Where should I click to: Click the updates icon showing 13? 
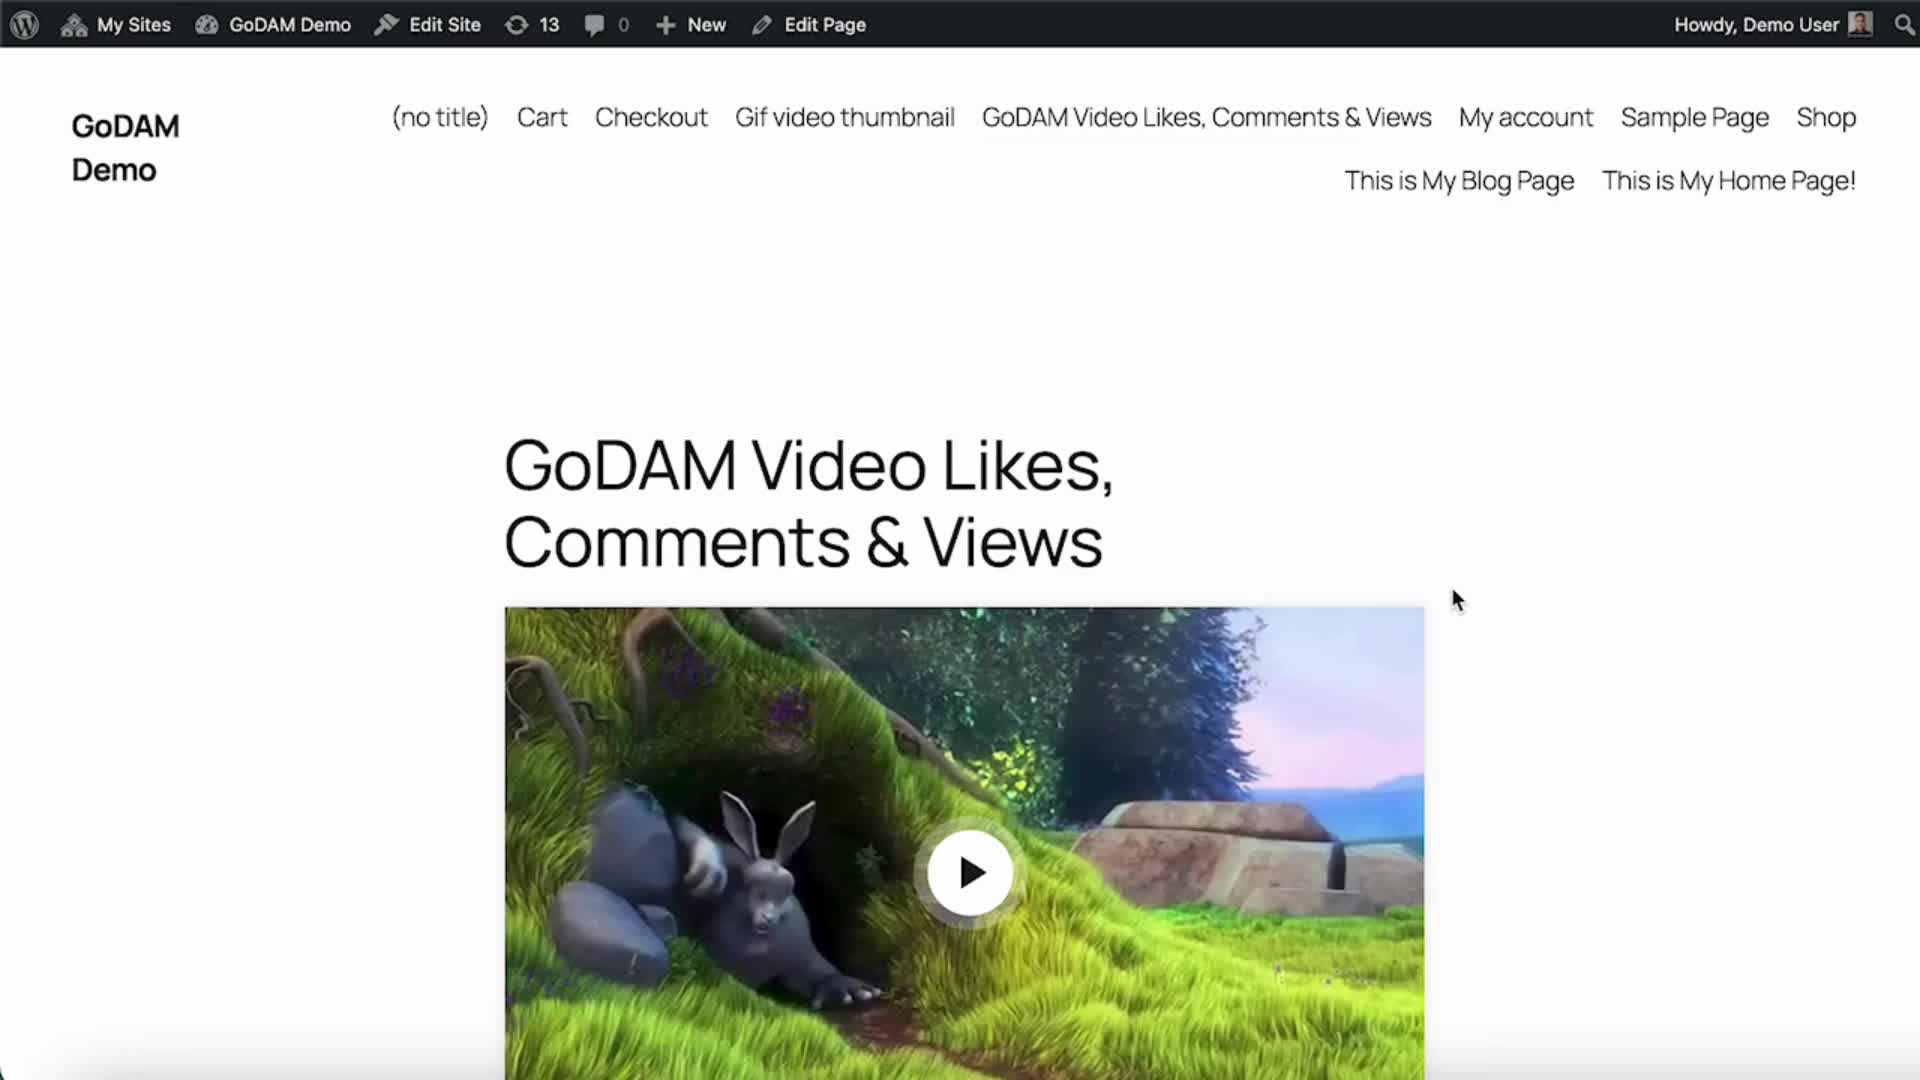(x=531, y=24)
